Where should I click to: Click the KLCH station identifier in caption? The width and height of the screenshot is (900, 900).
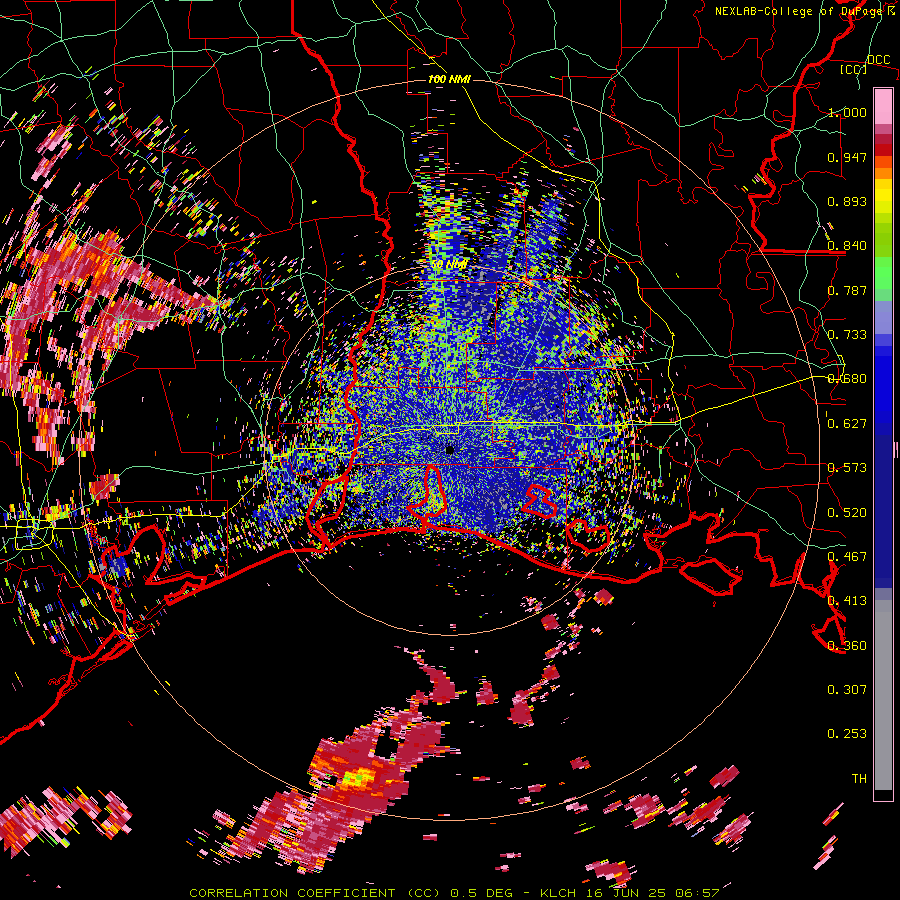coord(558,893)
